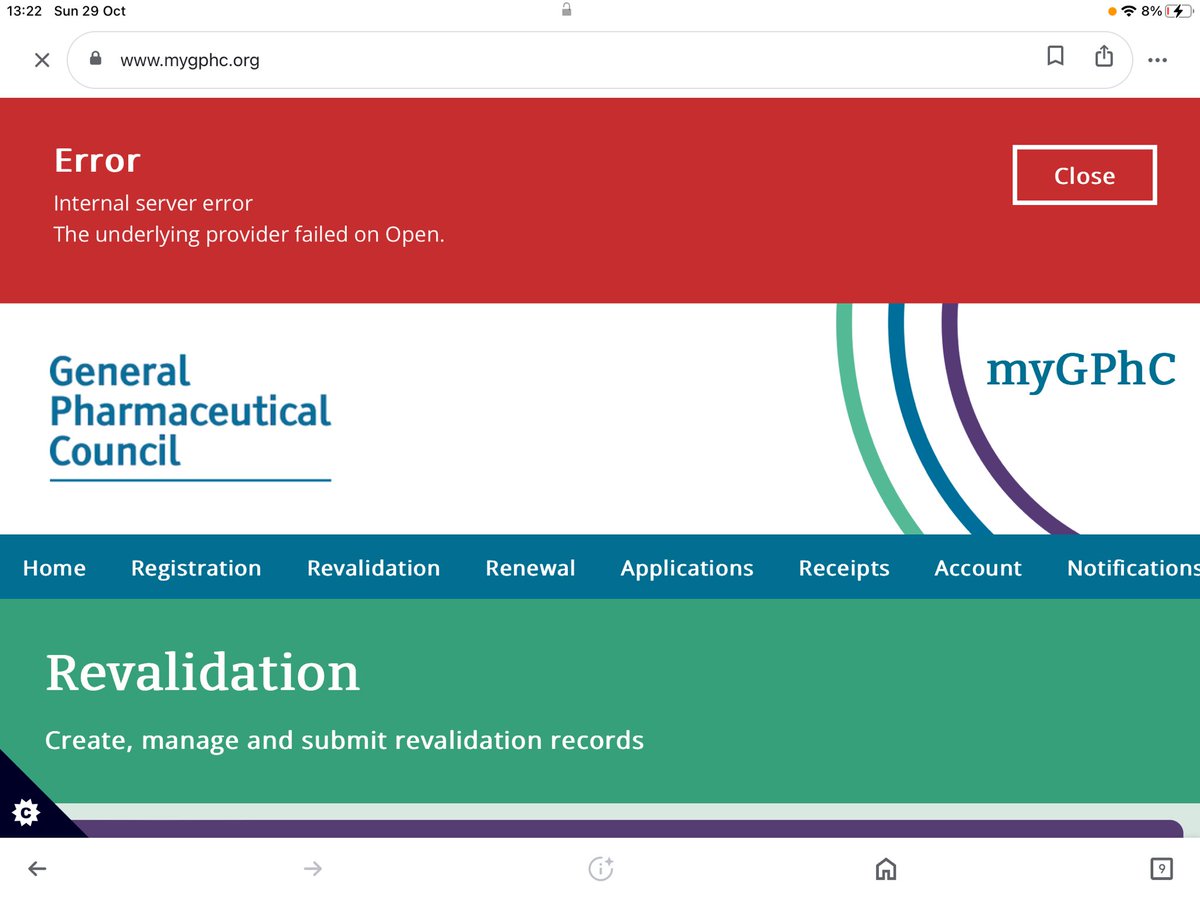Click the myGPhC title link

pyautogui.click(x=1081, y=369)
